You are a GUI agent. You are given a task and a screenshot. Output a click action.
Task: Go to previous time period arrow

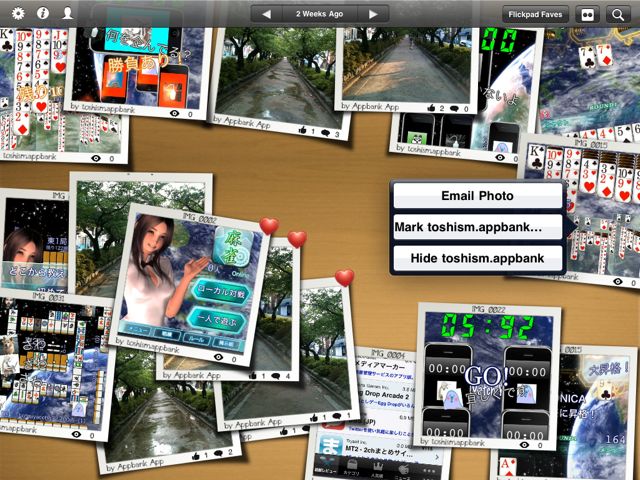pos(267,14)
